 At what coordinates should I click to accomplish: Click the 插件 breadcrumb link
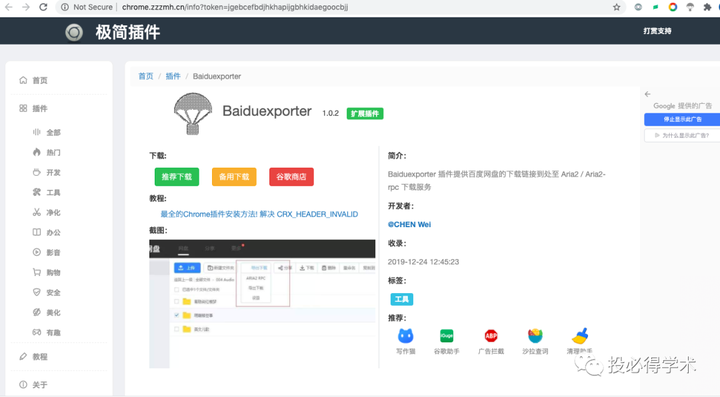[x=173, y=76]
